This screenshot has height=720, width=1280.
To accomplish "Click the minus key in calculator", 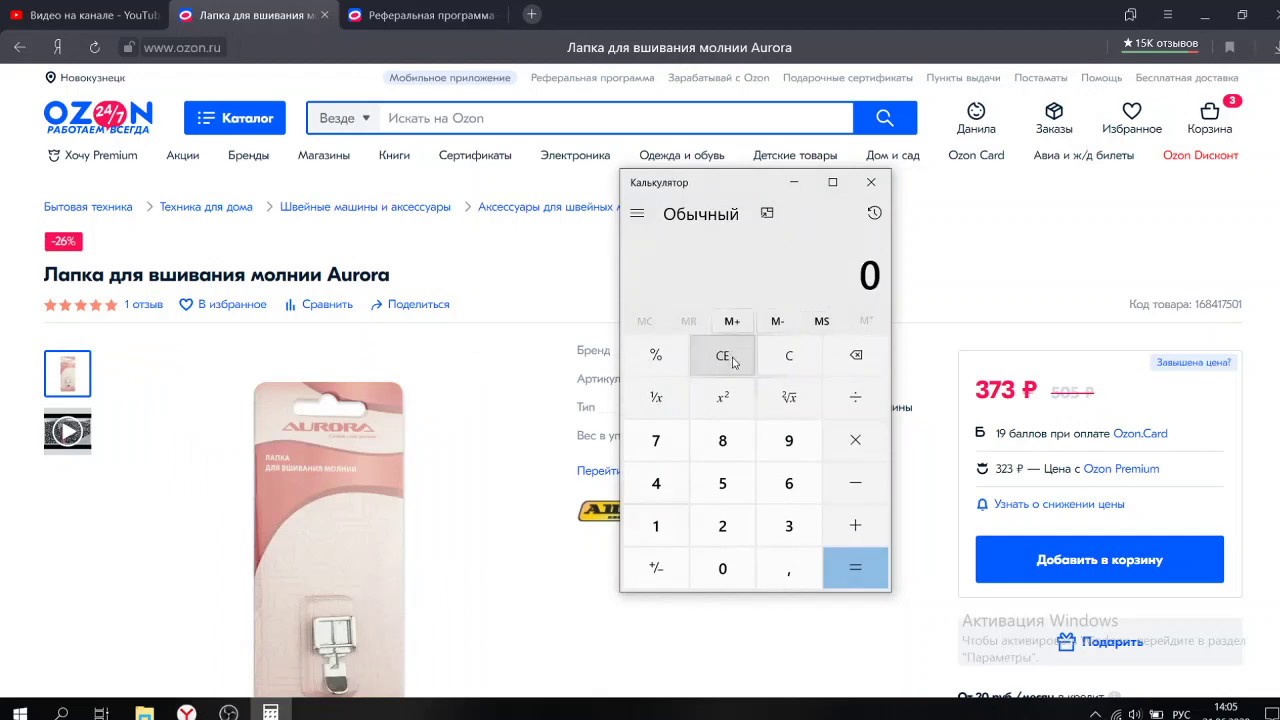I will coord(855,484).
